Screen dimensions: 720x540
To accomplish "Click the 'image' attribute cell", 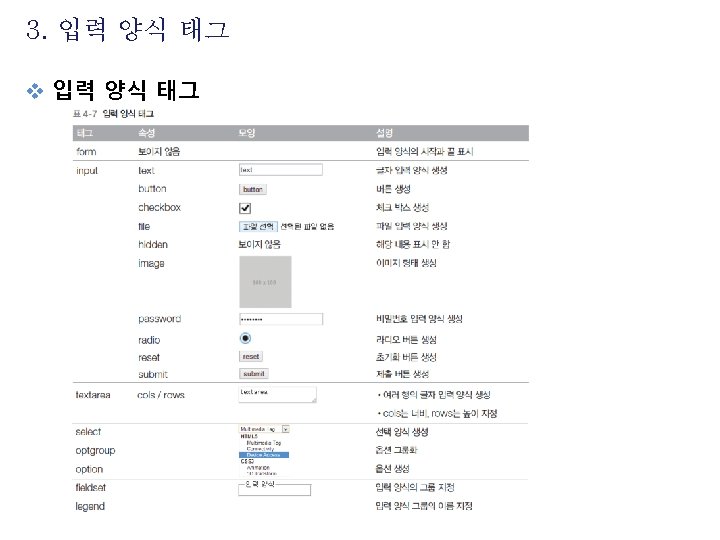I will 151,264.
